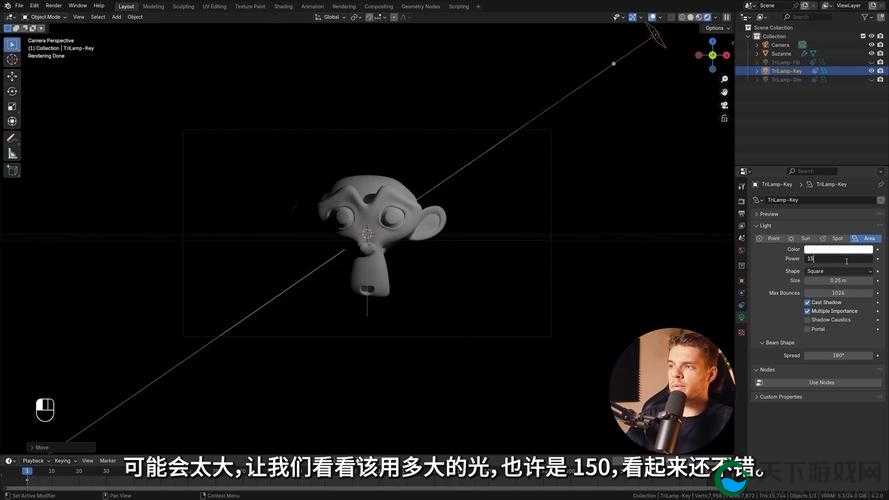The width and height of the screenshot is (889, 500).
Task: Open the Render properties tab
Action: point(742,201)
